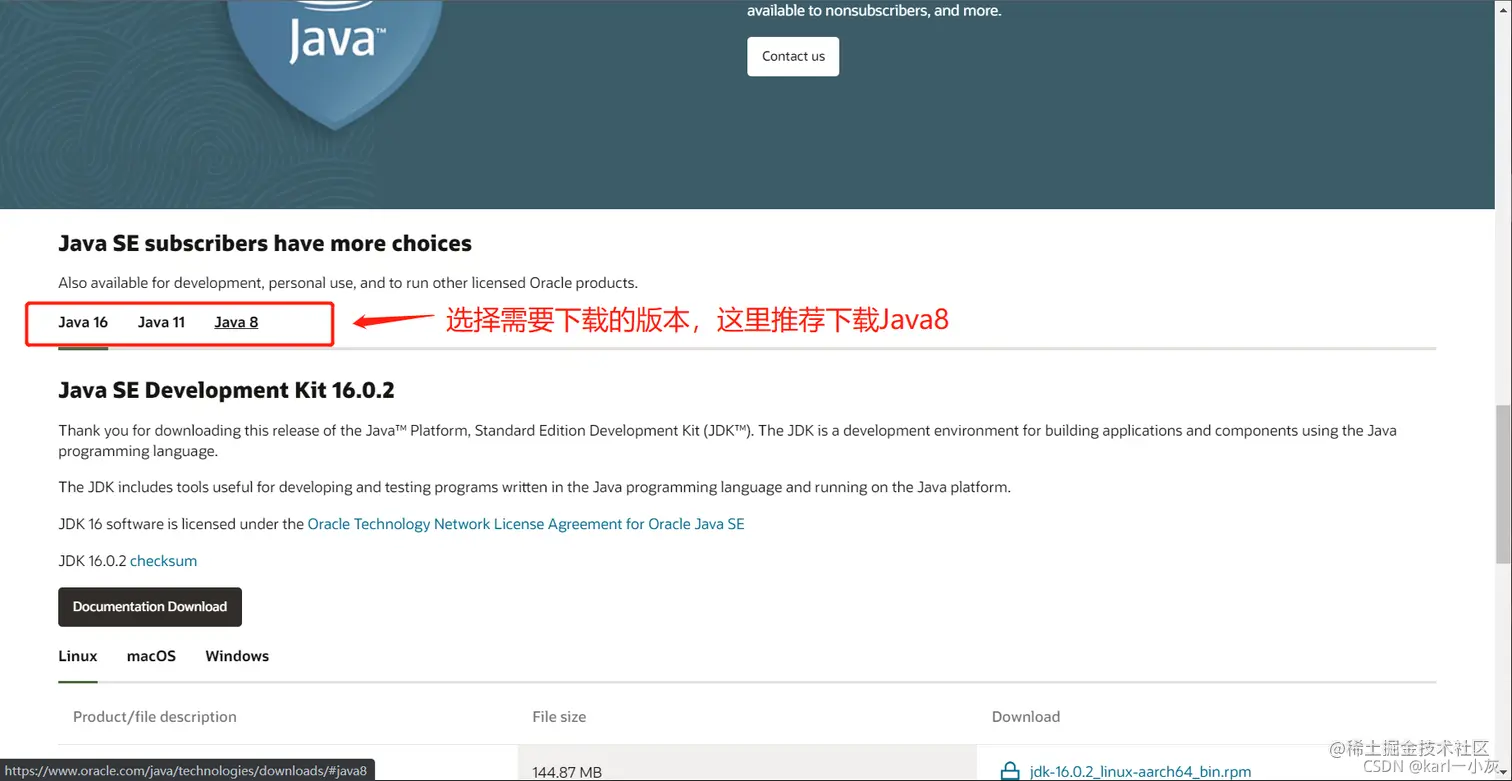Click the Documentation Download button

tap(150, 607)
